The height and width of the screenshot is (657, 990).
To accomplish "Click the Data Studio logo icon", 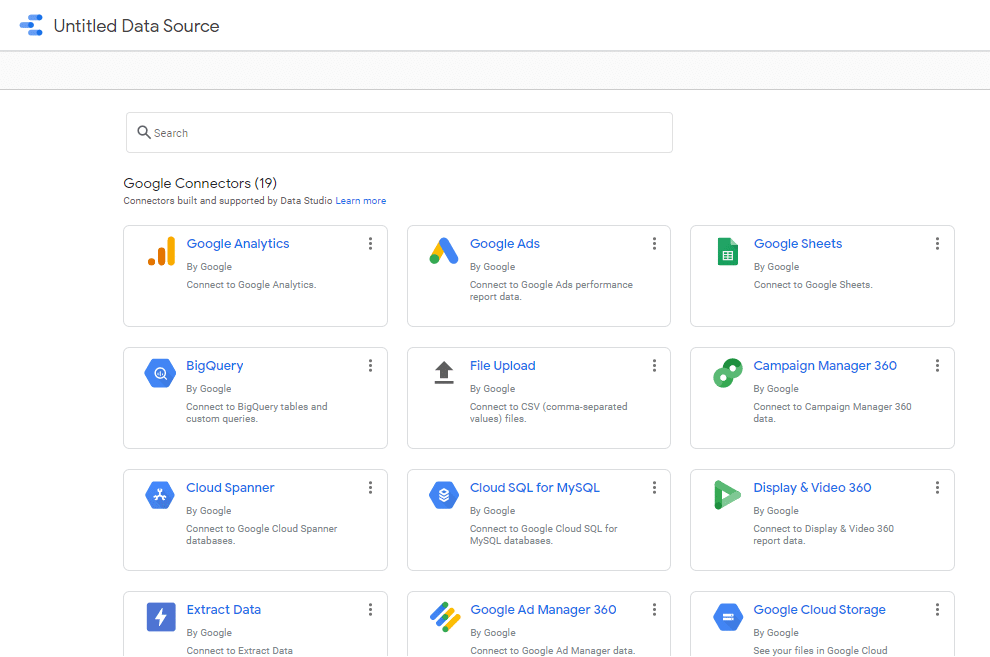I will 31,25.
